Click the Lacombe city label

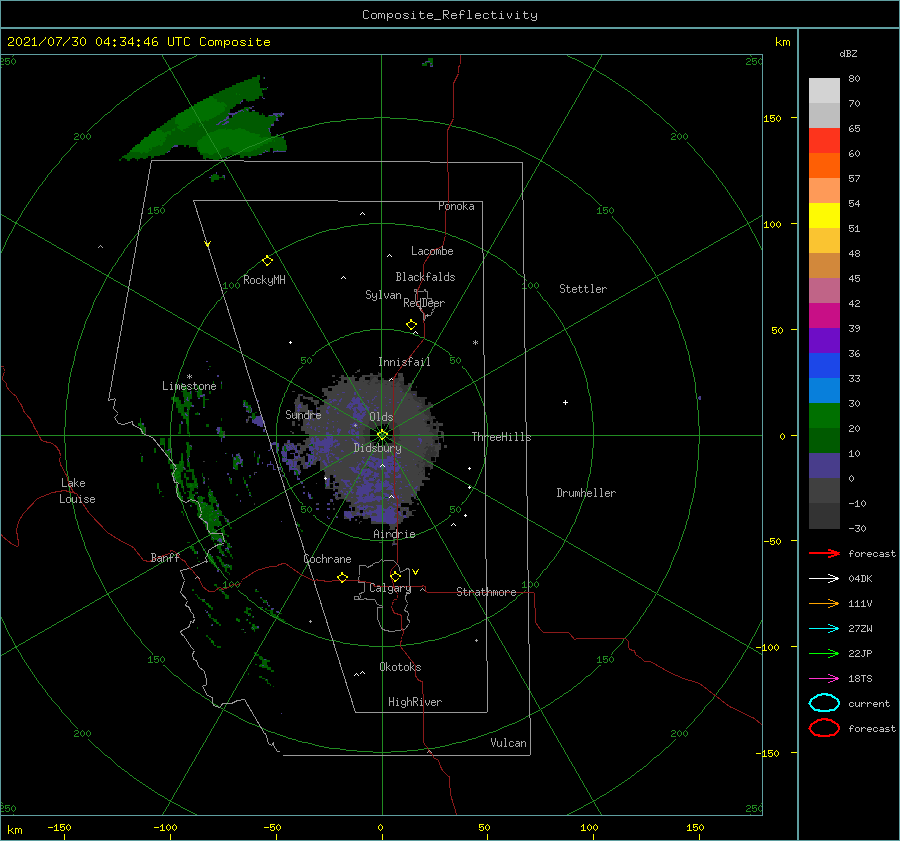coord(432,251)
